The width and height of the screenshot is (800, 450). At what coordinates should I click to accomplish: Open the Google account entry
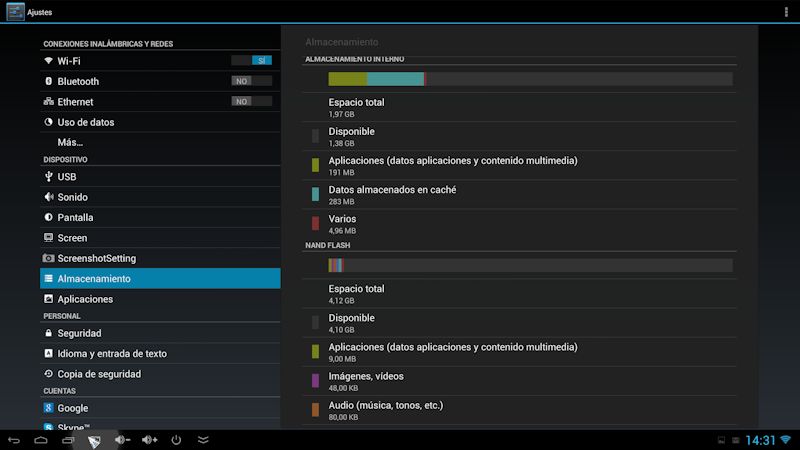click(x=160, y=408)
